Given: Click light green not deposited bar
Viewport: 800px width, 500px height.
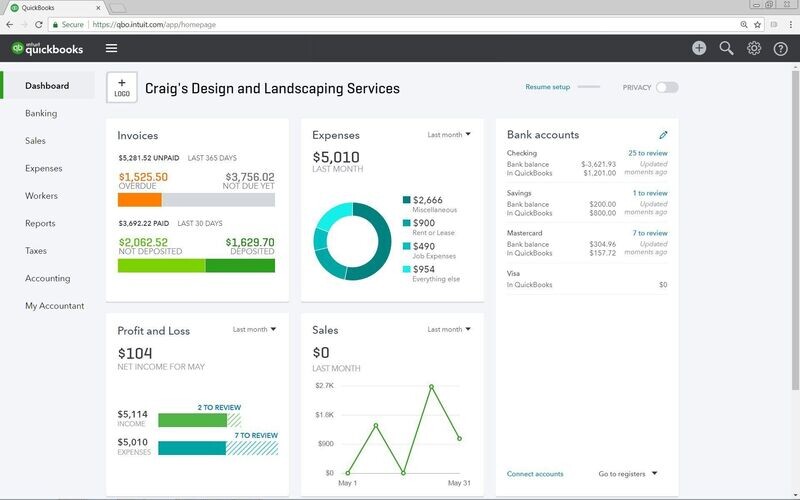Looking at the screenshot, I should click(x=161, y=265).
